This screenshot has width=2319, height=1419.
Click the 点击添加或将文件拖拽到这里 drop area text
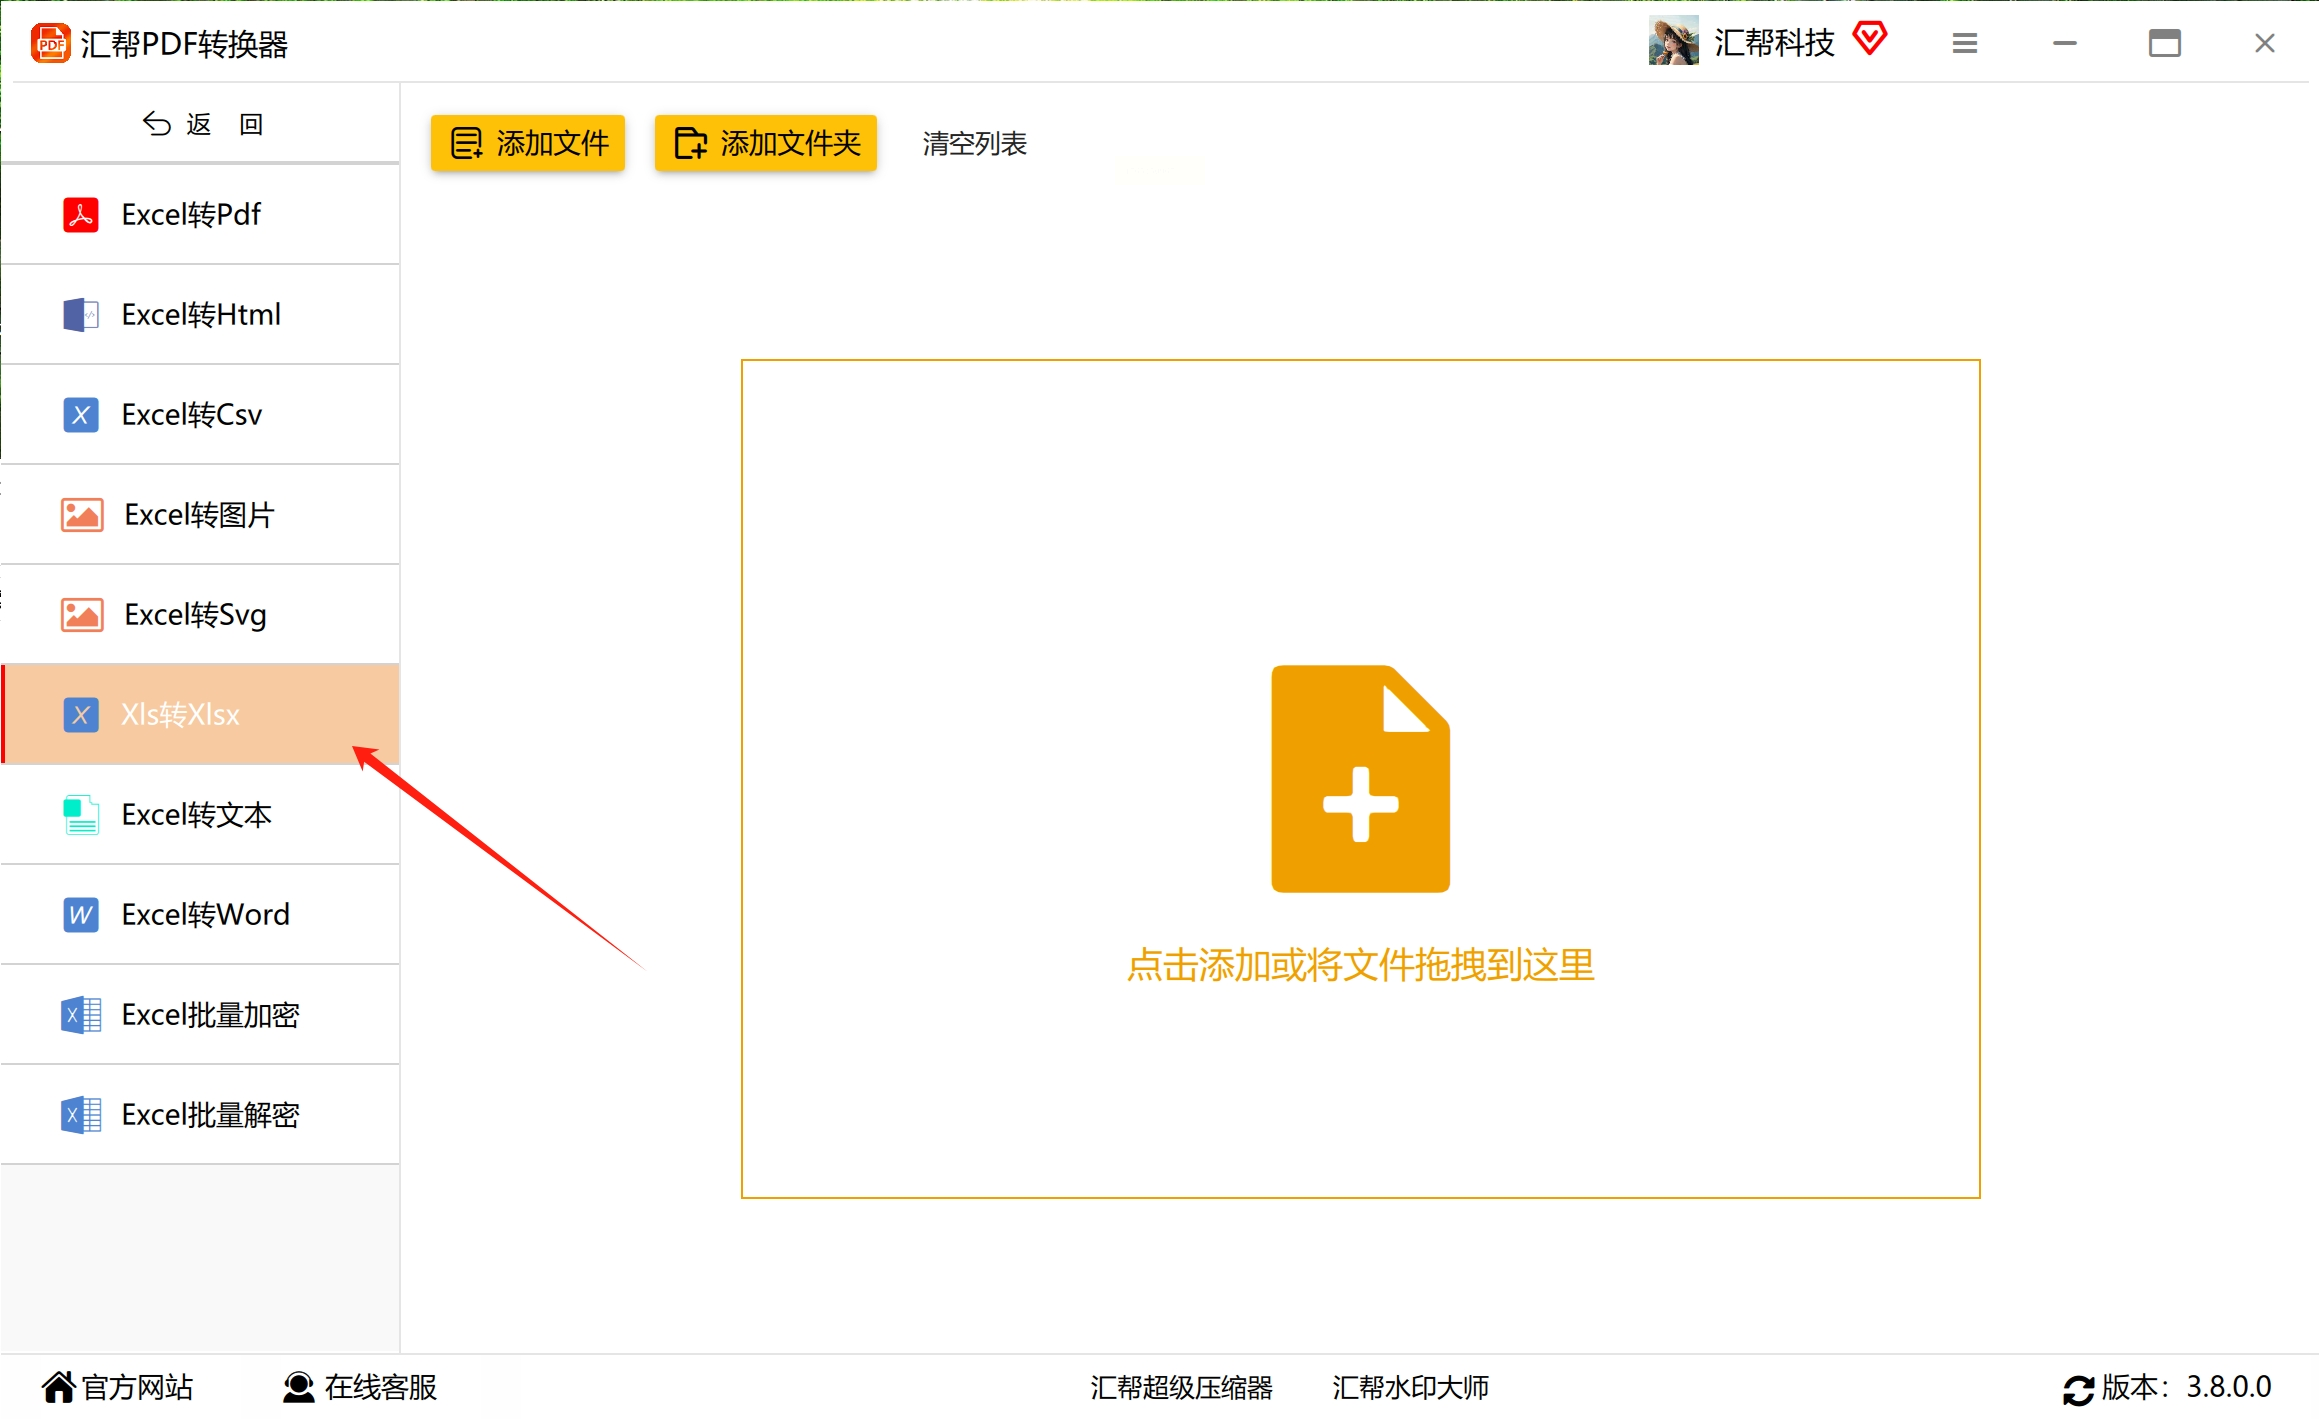(x=1360, y=965)
